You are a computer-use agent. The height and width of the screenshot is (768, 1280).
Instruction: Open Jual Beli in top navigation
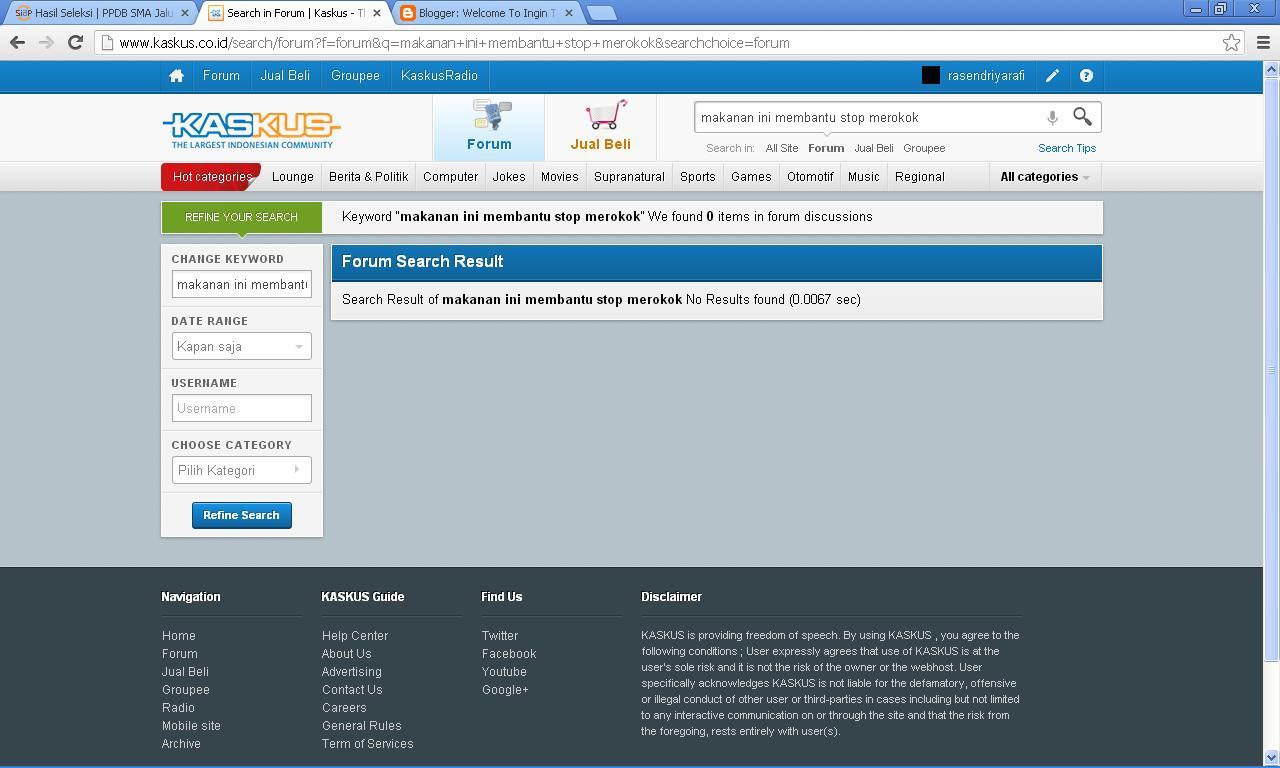[285, 76]
